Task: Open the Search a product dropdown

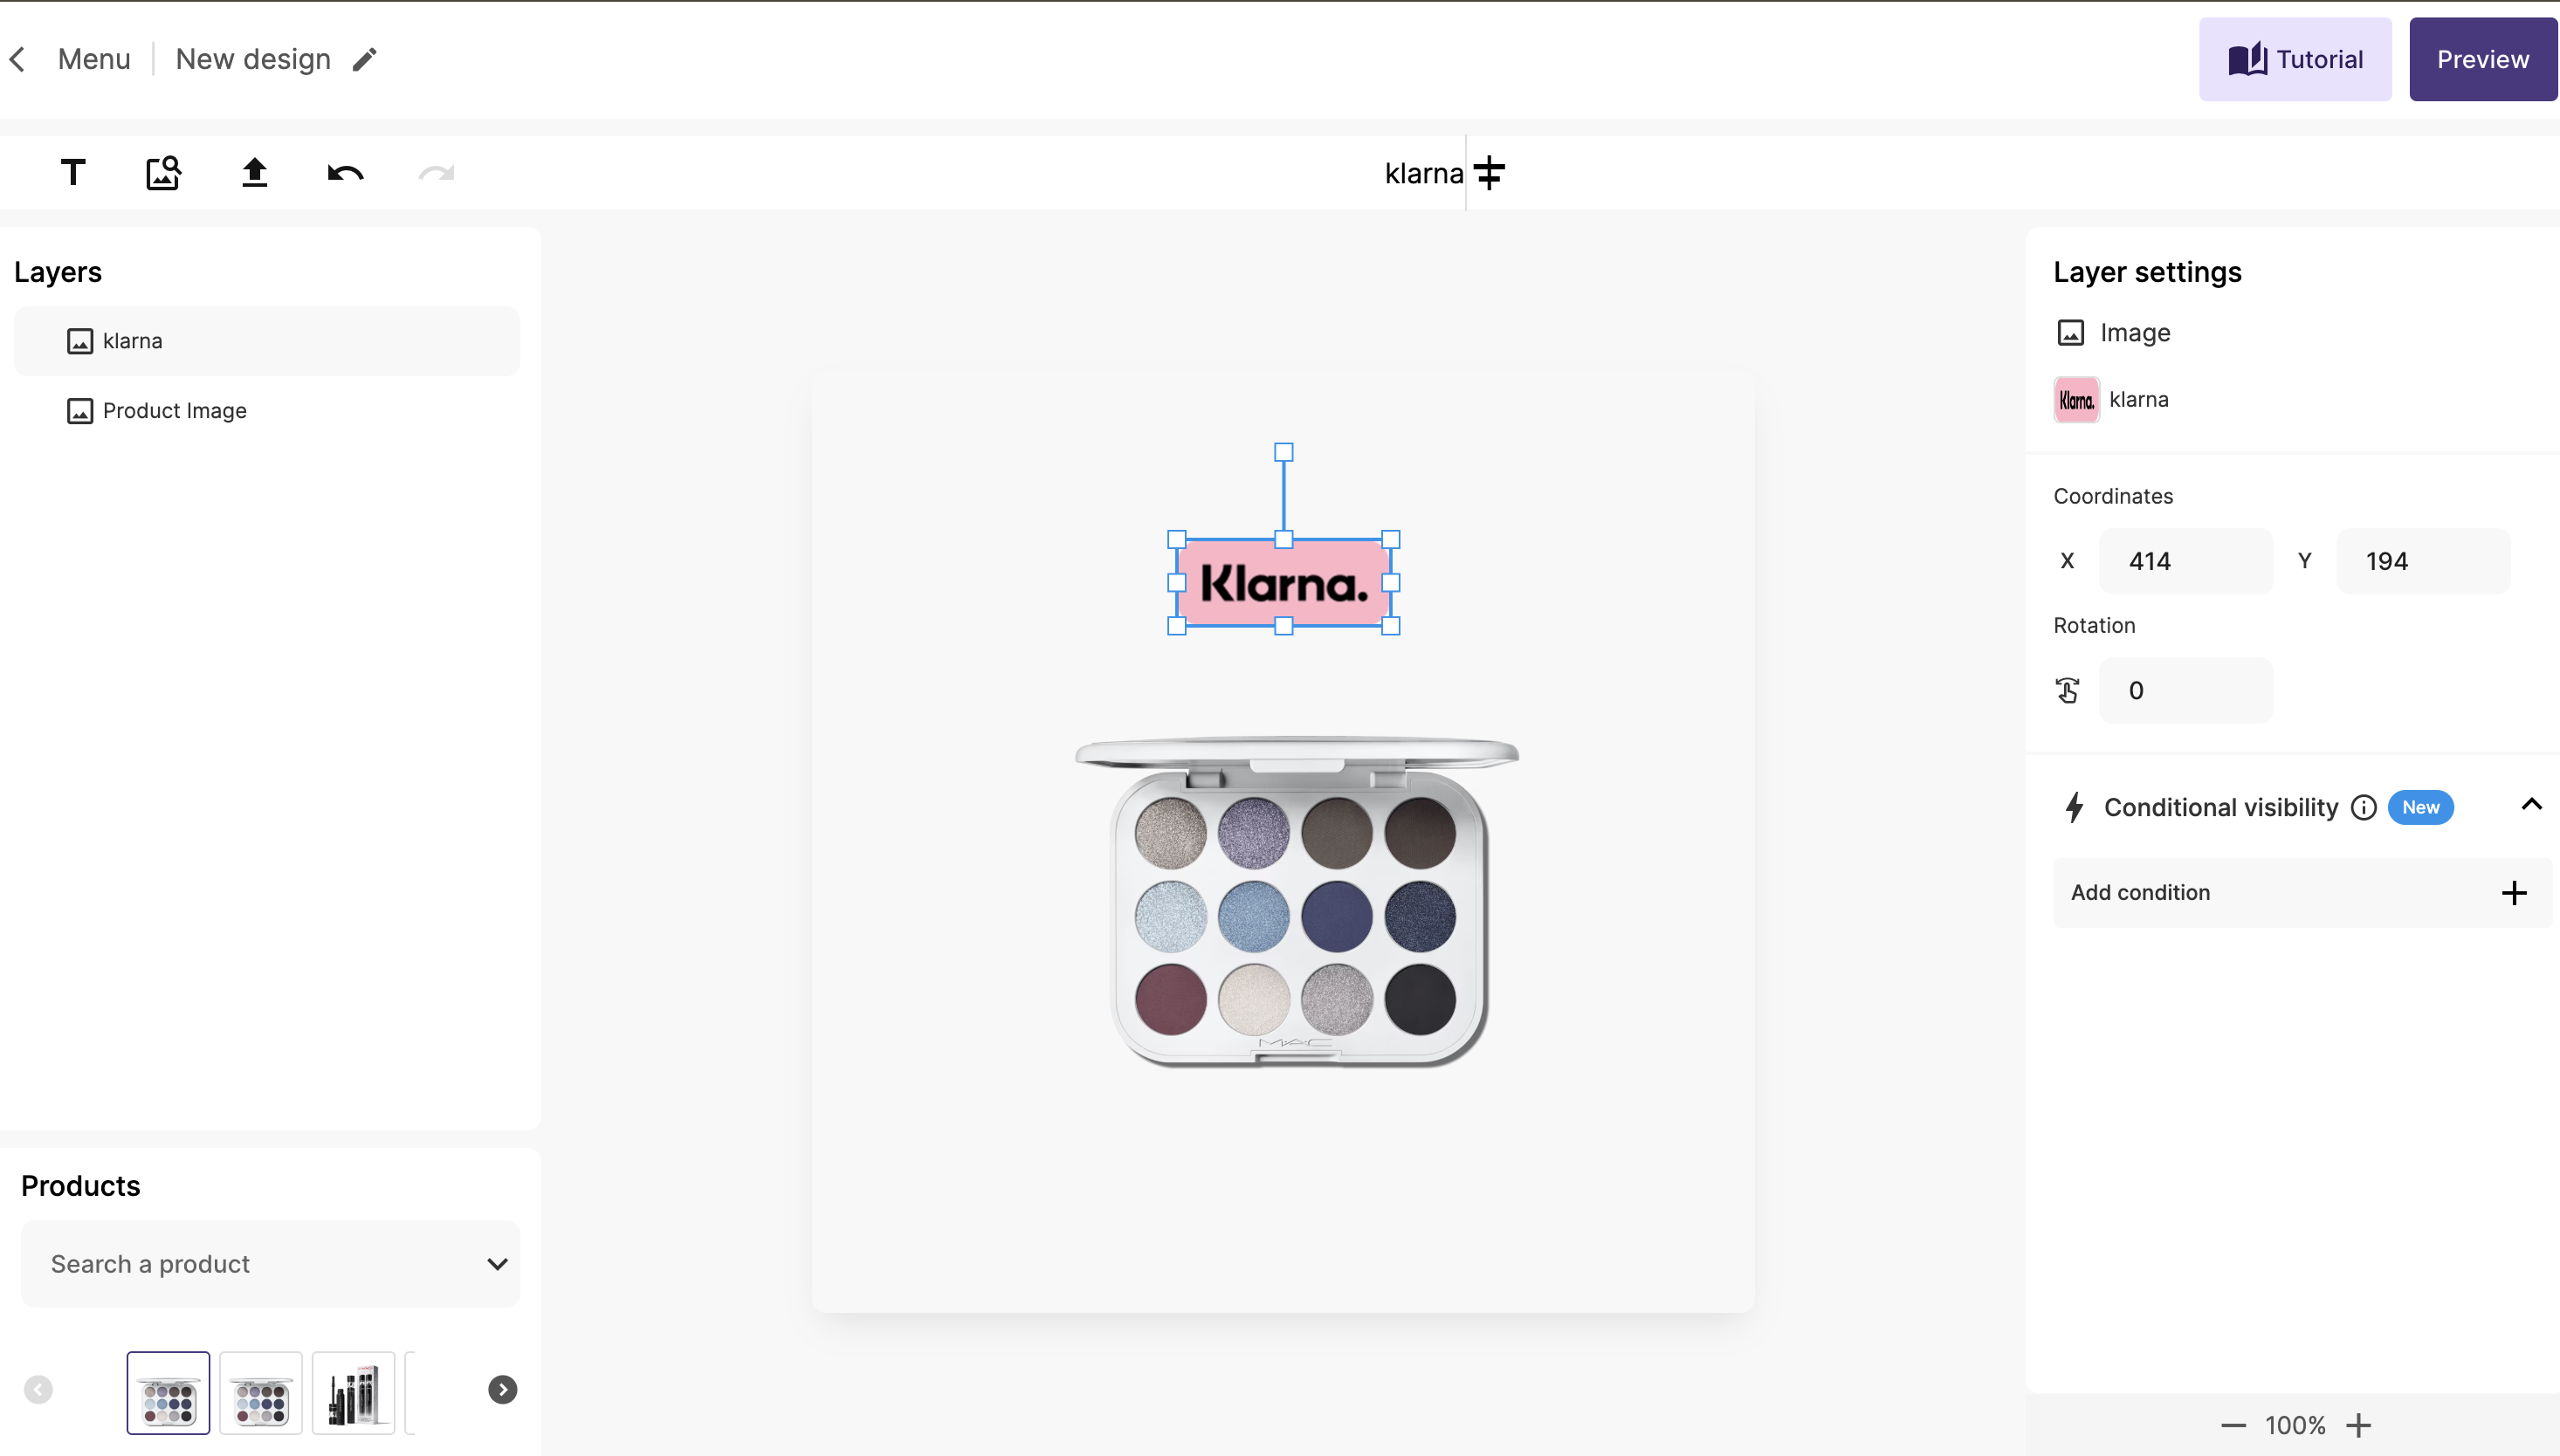Action: (x=270, y=1264)
